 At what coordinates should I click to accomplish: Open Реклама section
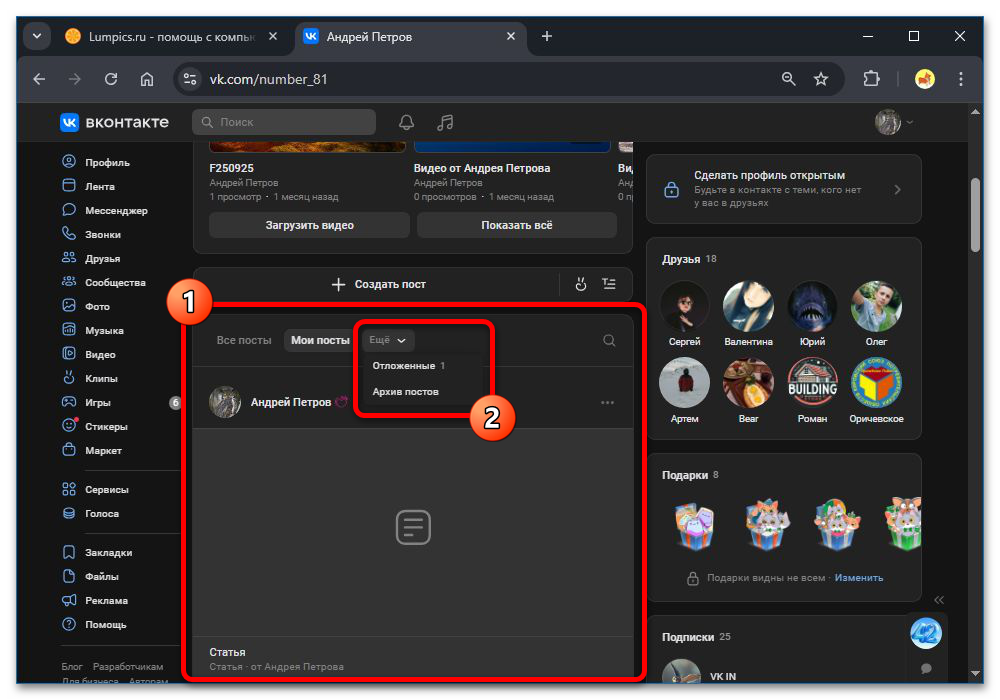click(x=95, y=601)
